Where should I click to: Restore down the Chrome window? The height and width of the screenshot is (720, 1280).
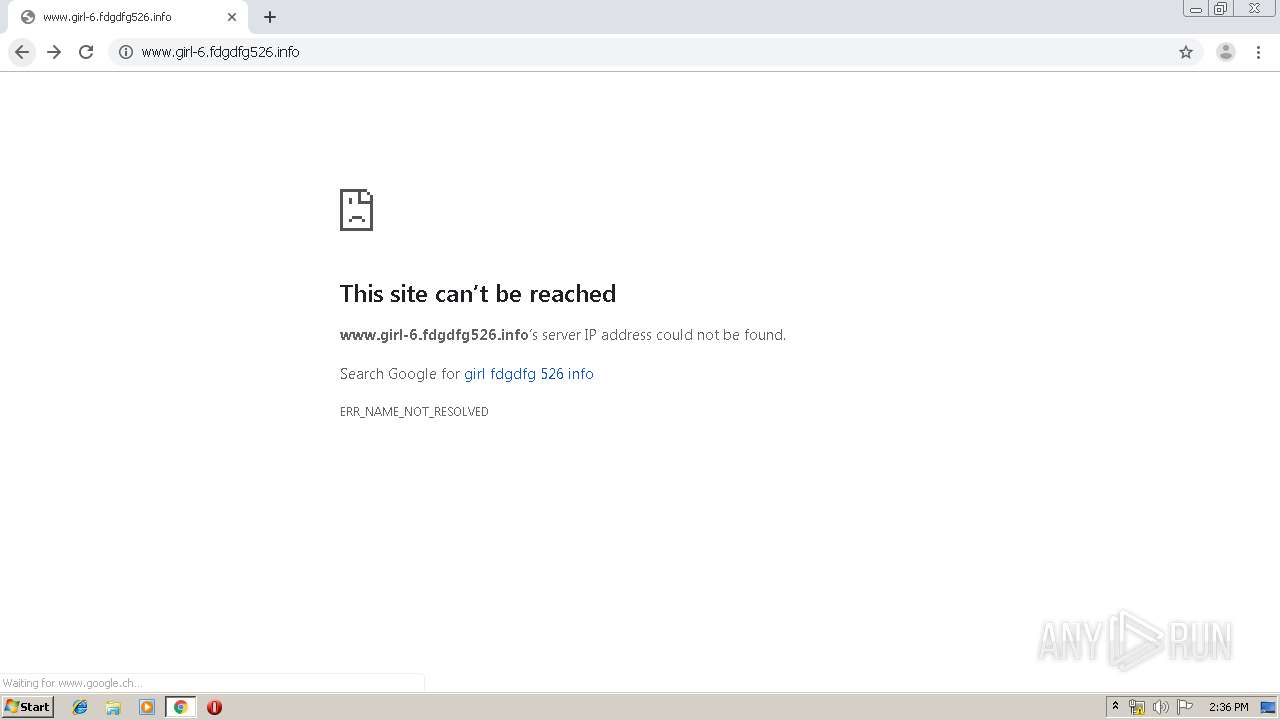pos(1221,9)
